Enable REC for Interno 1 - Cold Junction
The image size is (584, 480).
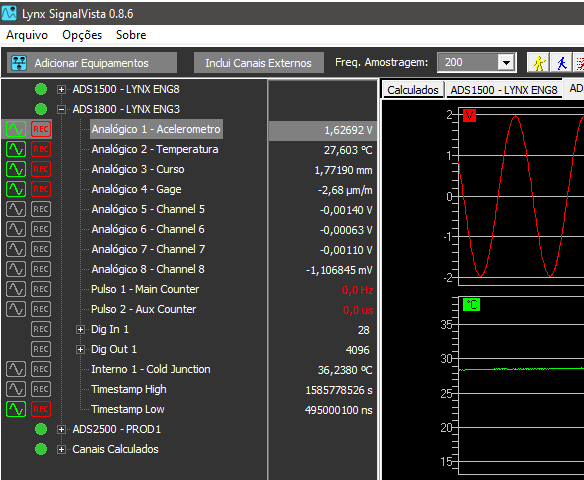pyautogui.click(x=41, y=369)
